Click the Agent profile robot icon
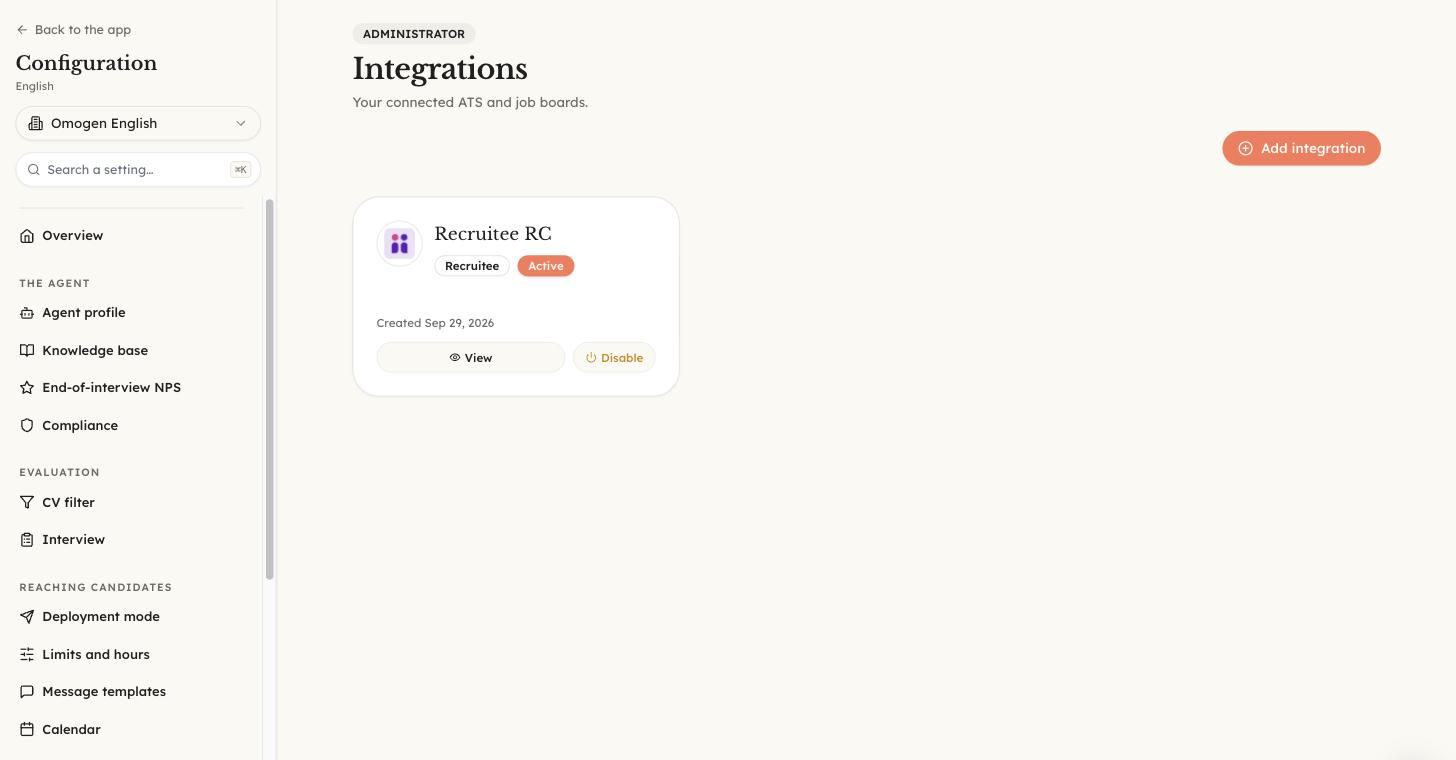The height and width of the screenshot is (760, 1456). (x=27, y=313)
